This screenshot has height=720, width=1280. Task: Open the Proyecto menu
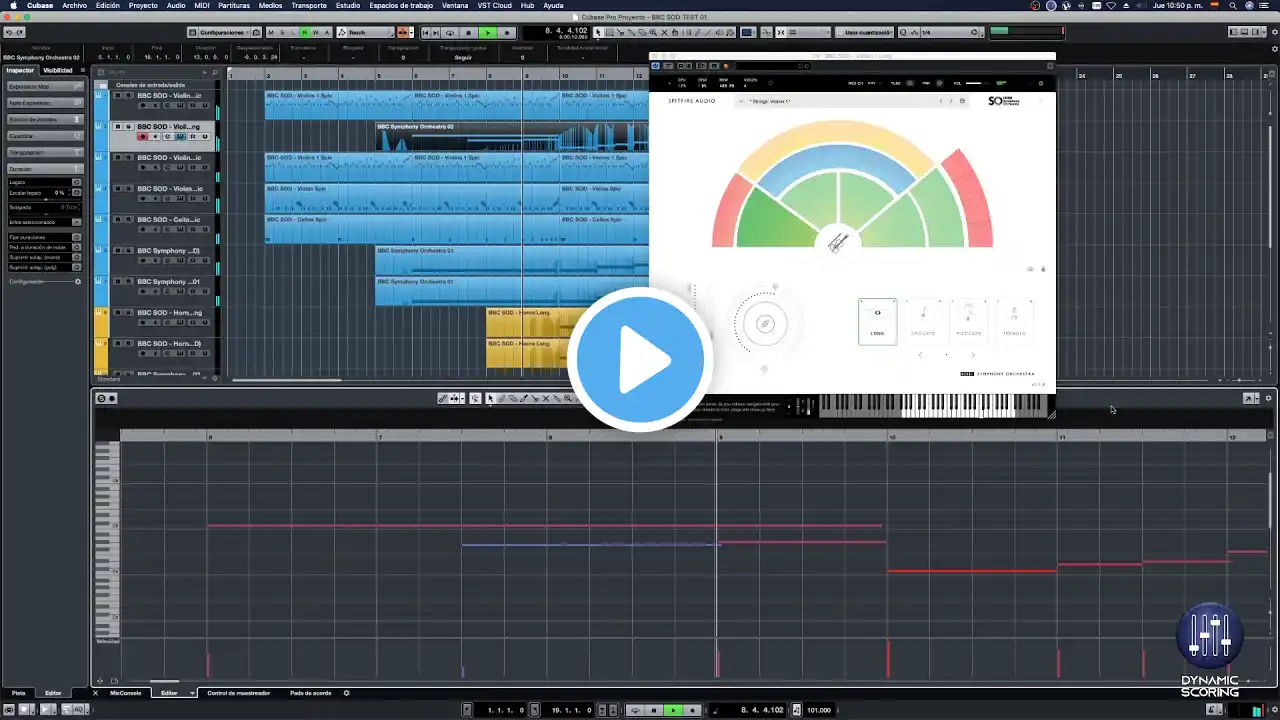click(143, 5)
